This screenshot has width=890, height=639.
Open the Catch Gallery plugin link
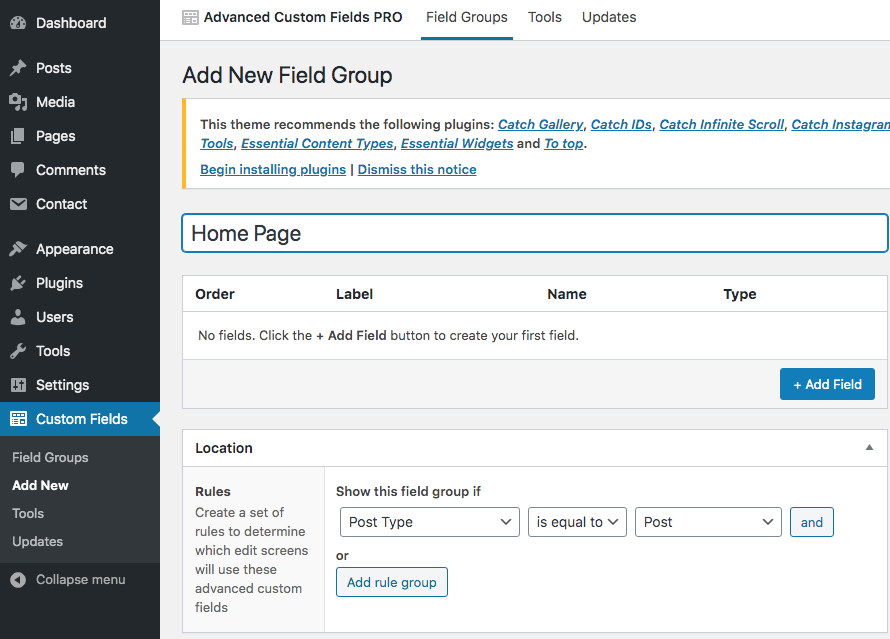(540, 124)
